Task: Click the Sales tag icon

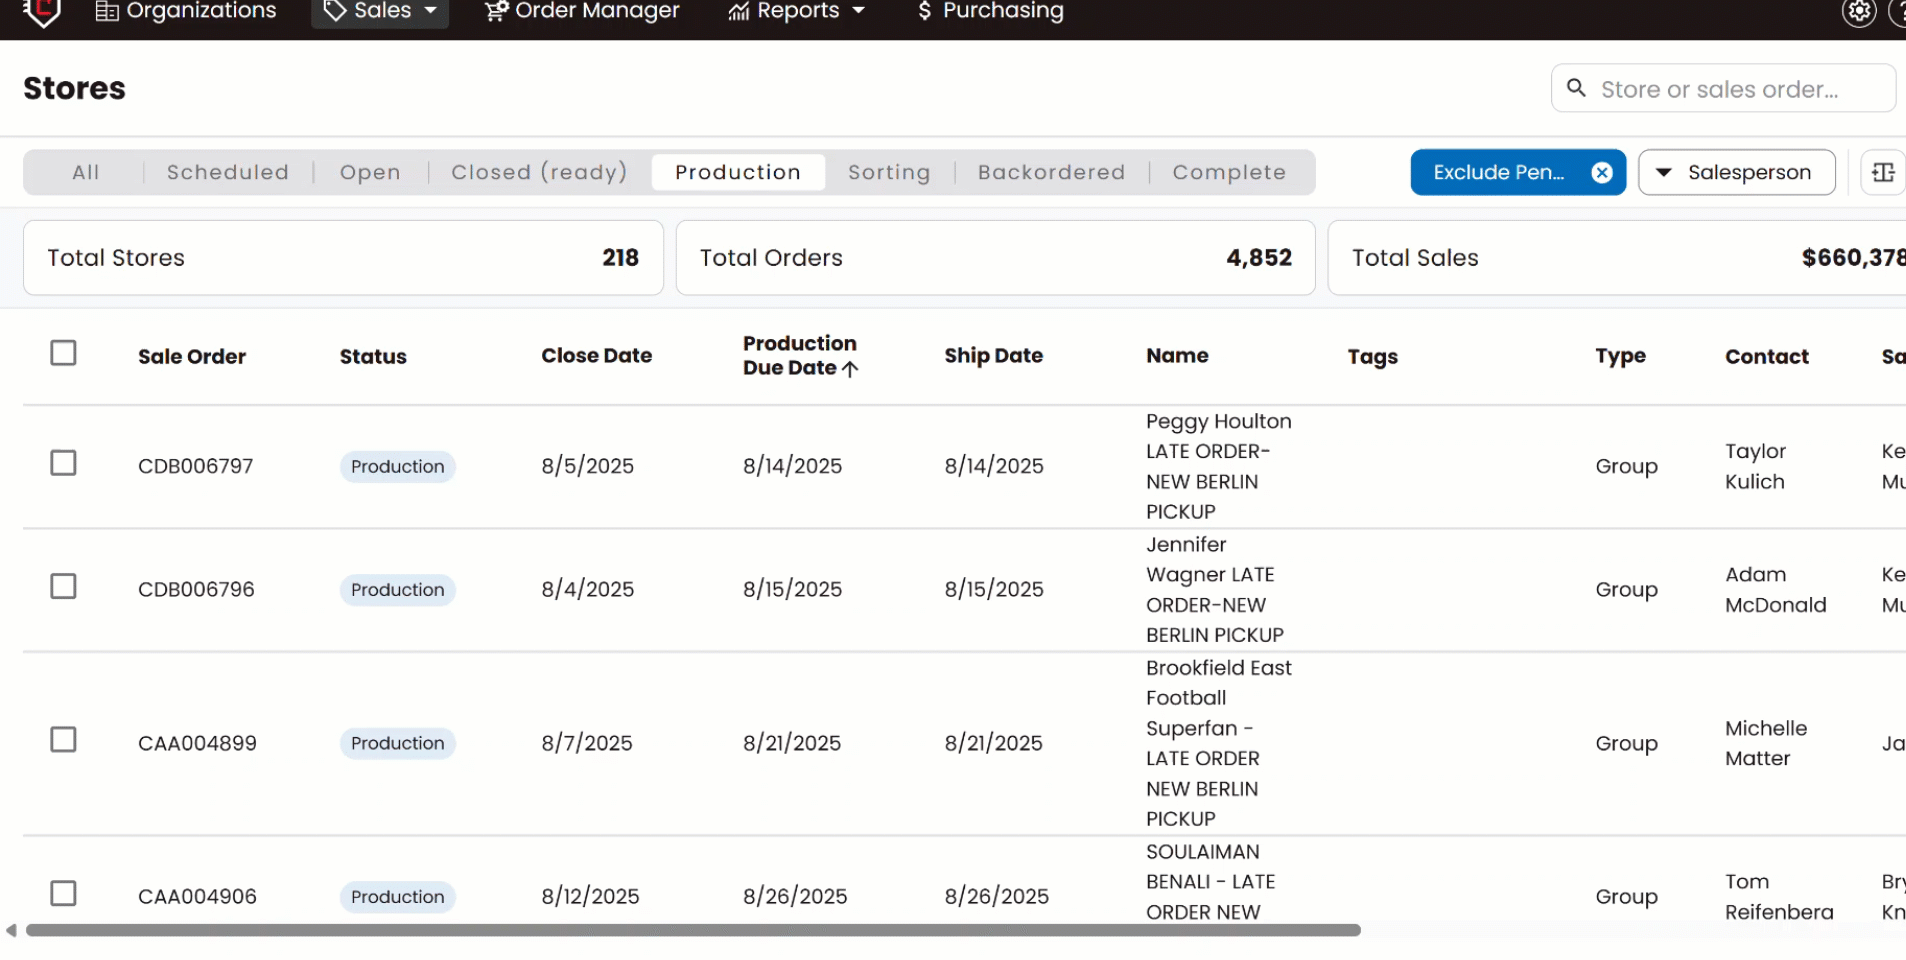Action: 334,11
